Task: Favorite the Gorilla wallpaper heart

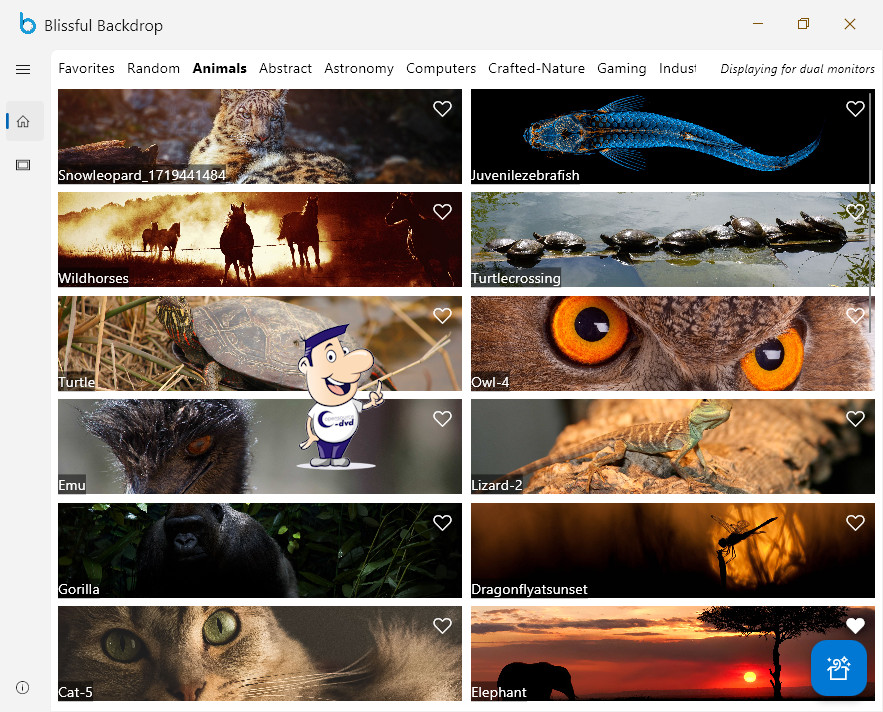Action: 442,522
